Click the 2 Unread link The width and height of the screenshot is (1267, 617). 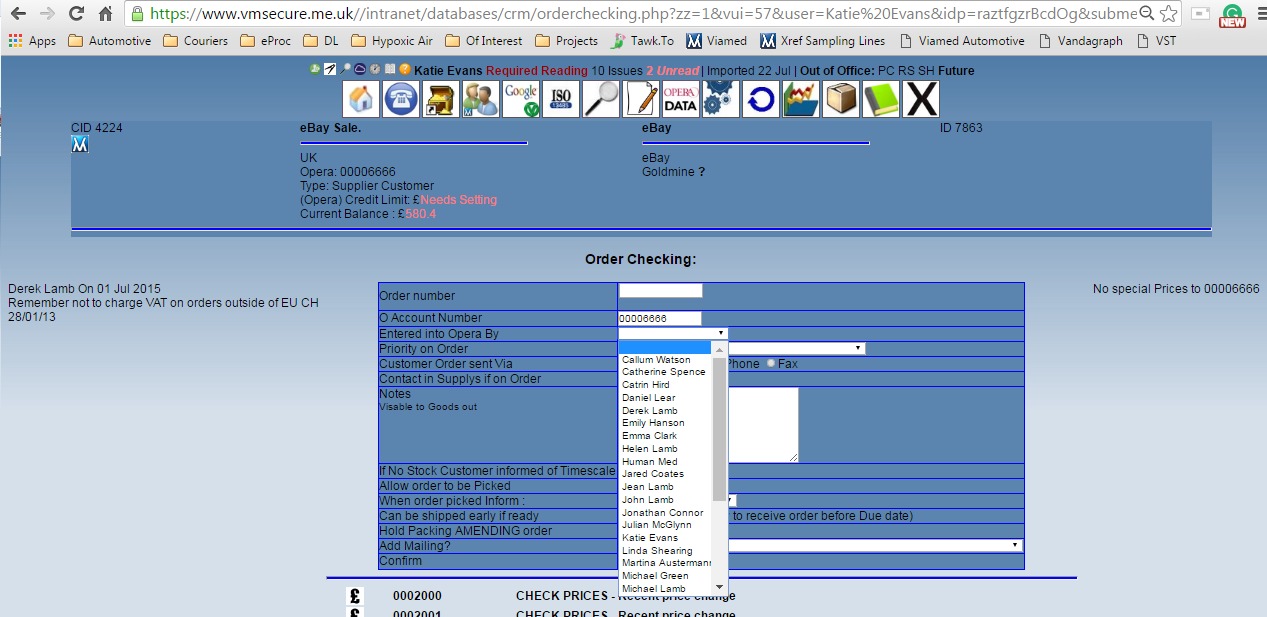pos(670,71)
